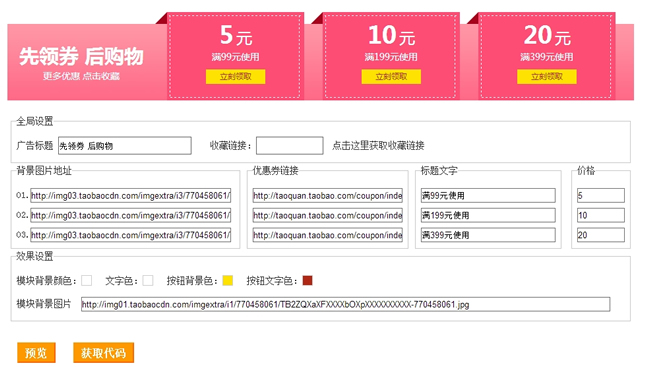Pick red 按钮文字色 swatch
The width and height of the screenshot is (650, 367).
click(307, 281)
